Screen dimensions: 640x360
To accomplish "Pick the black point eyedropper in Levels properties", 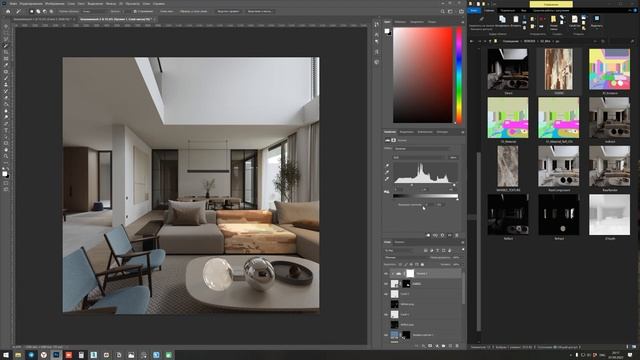I will [x=387, y=165].
